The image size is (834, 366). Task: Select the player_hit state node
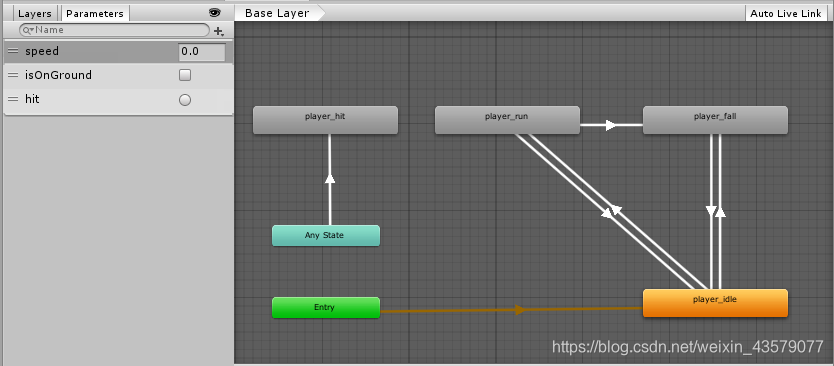325,120
